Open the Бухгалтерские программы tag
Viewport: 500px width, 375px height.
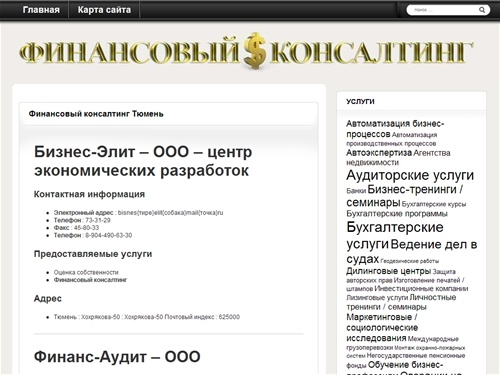tap(397, 214)
